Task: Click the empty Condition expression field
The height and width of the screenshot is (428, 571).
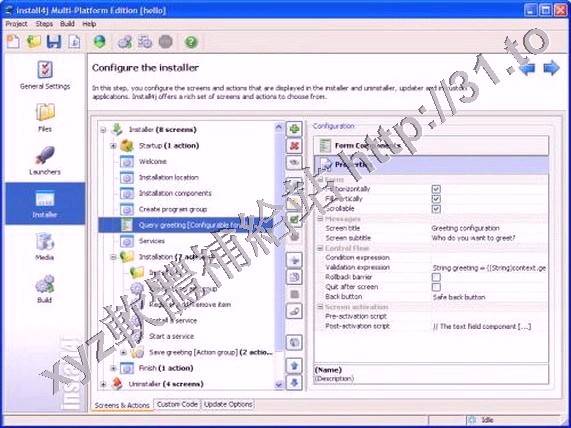Action: pyautogui.click(x=489, y=258)
